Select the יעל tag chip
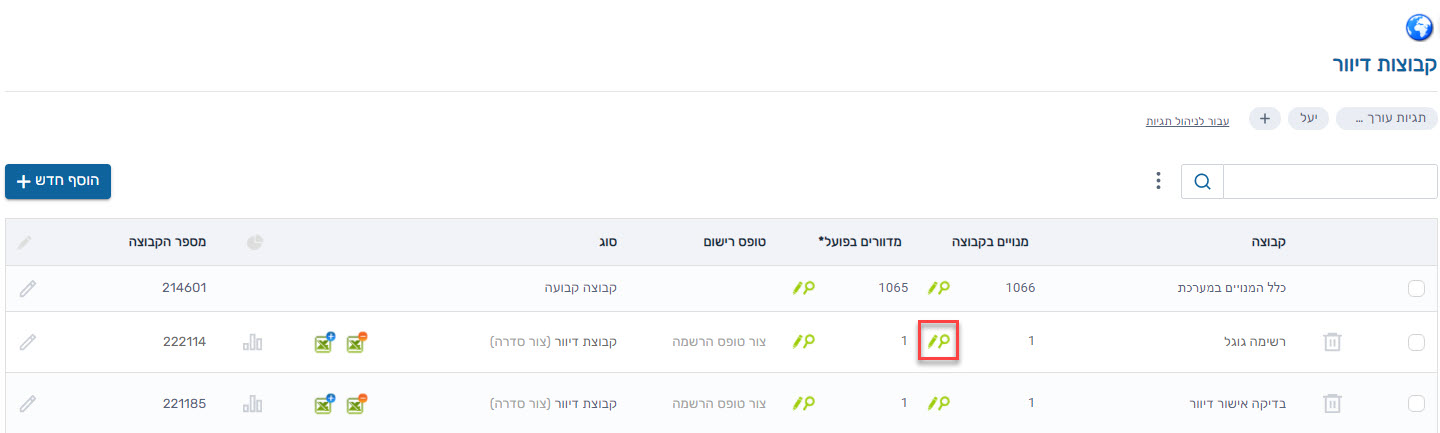 pos(1308,119)
